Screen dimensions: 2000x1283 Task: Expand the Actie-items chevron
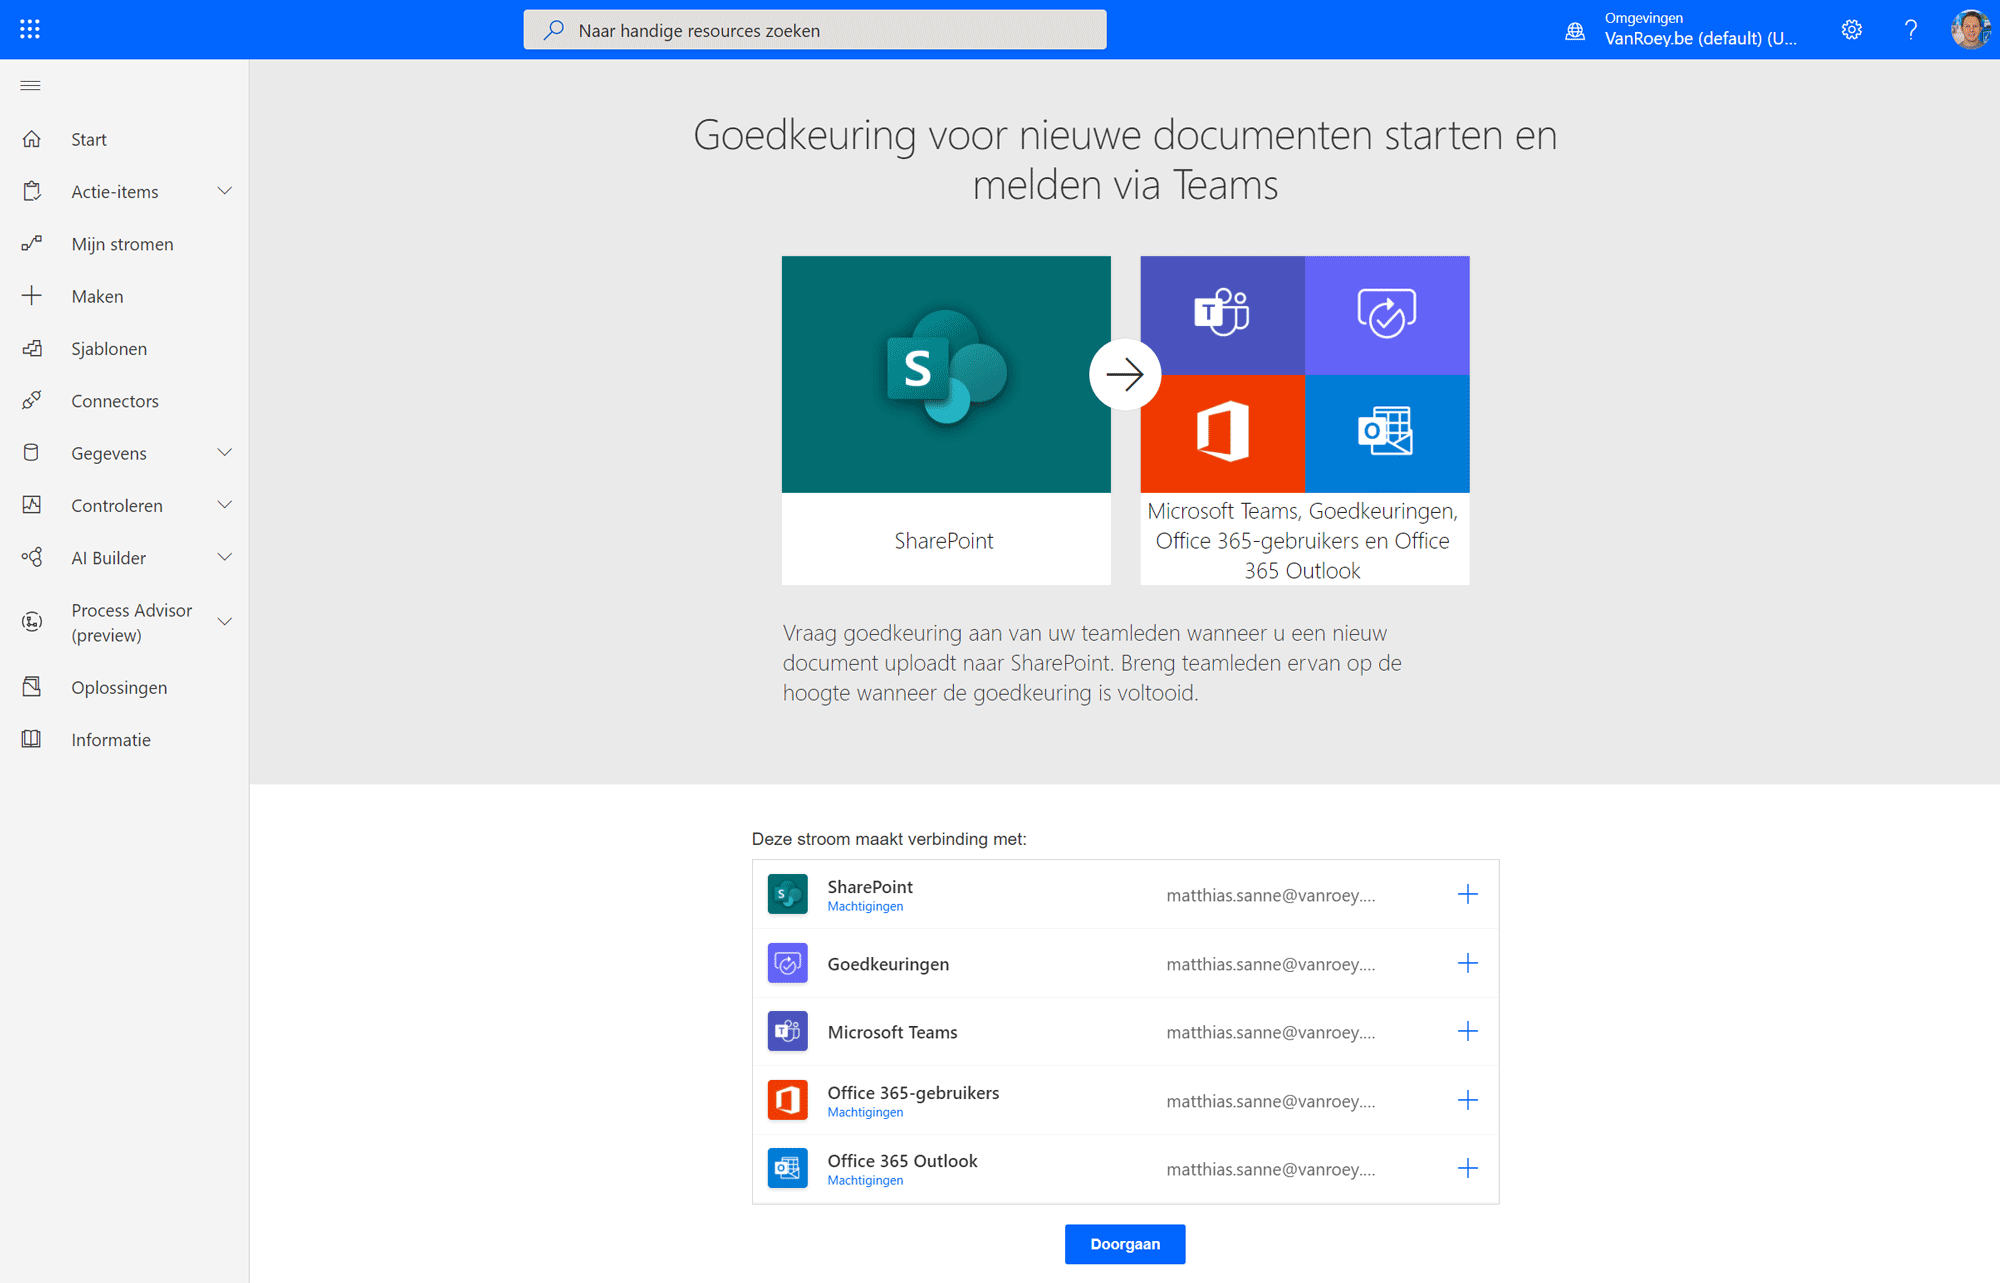tap(225, 191)
